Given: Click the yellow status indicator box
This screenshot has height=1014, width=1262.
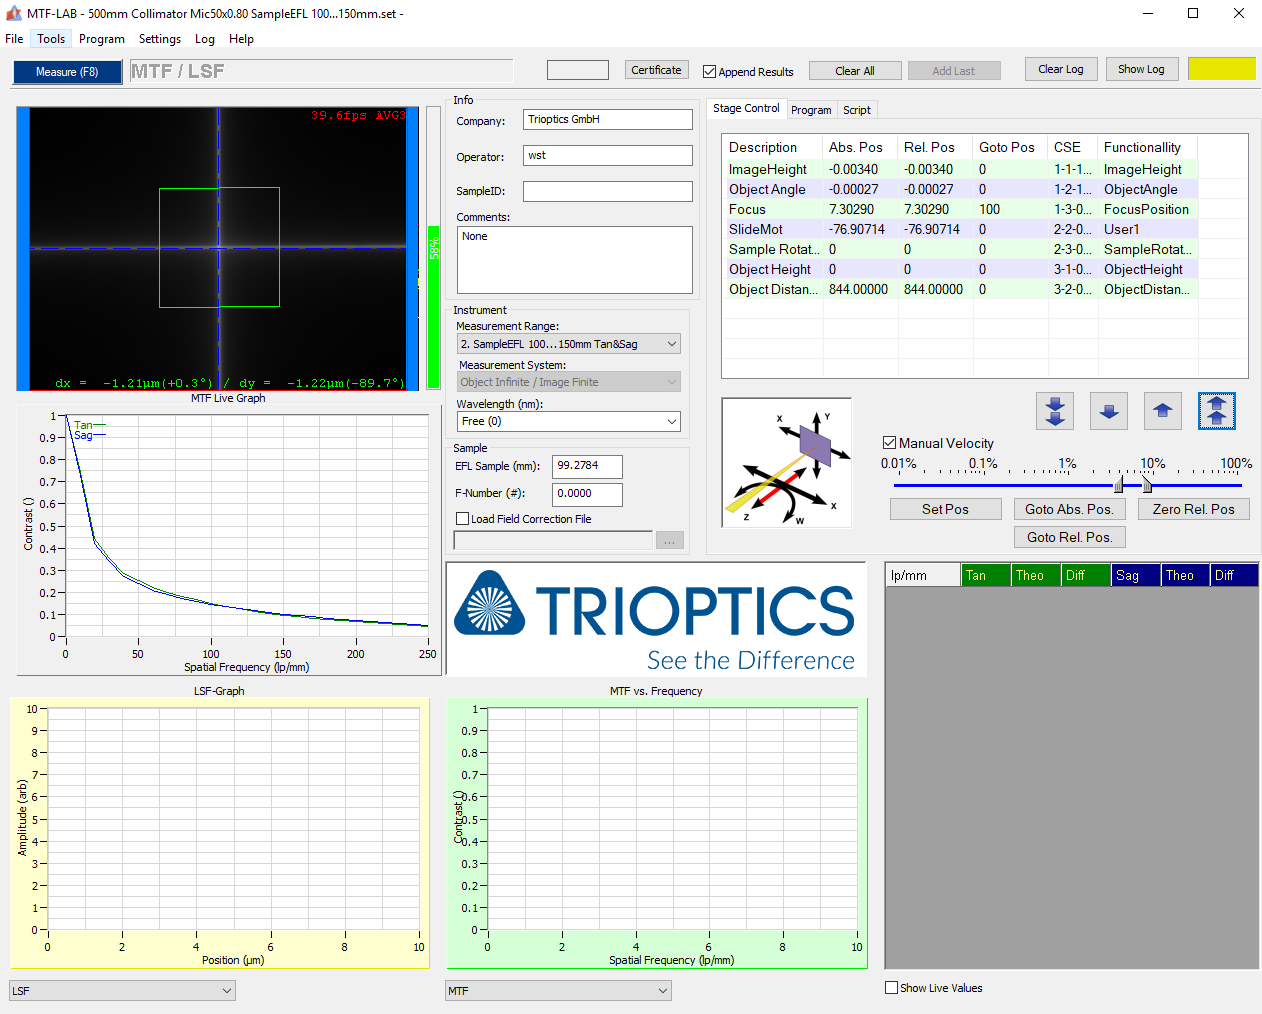Looking at the screenshot, I should [1221, 69].
